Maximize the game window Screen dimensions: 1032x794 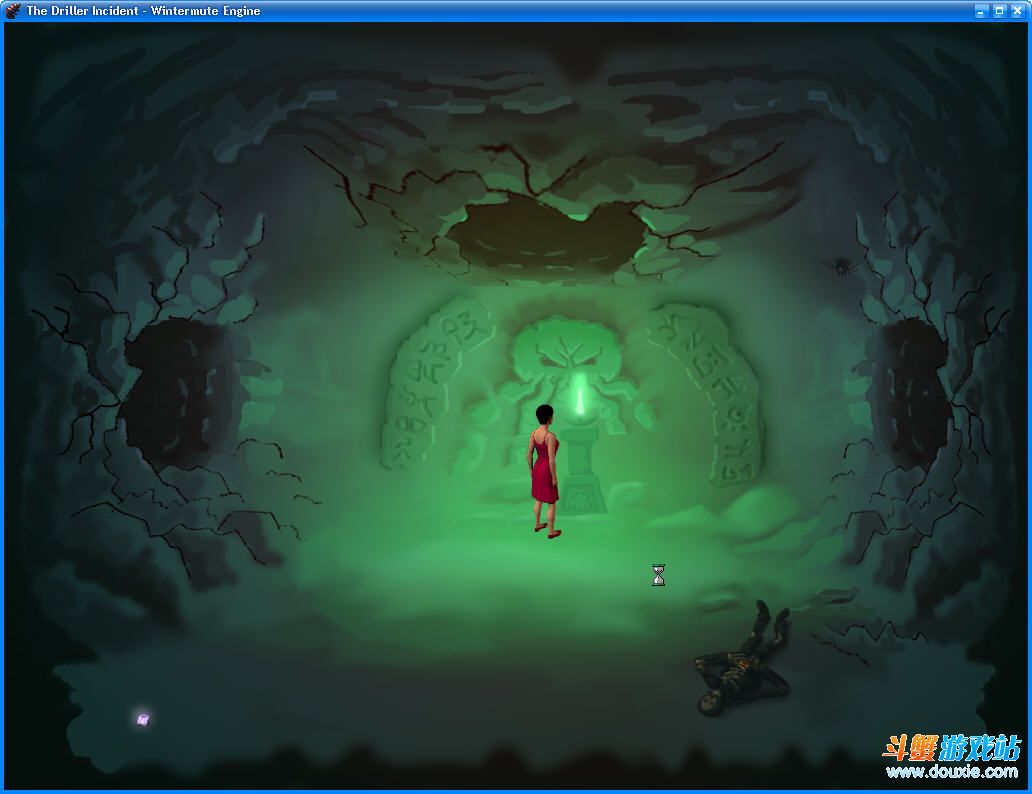tap(999, 11)
